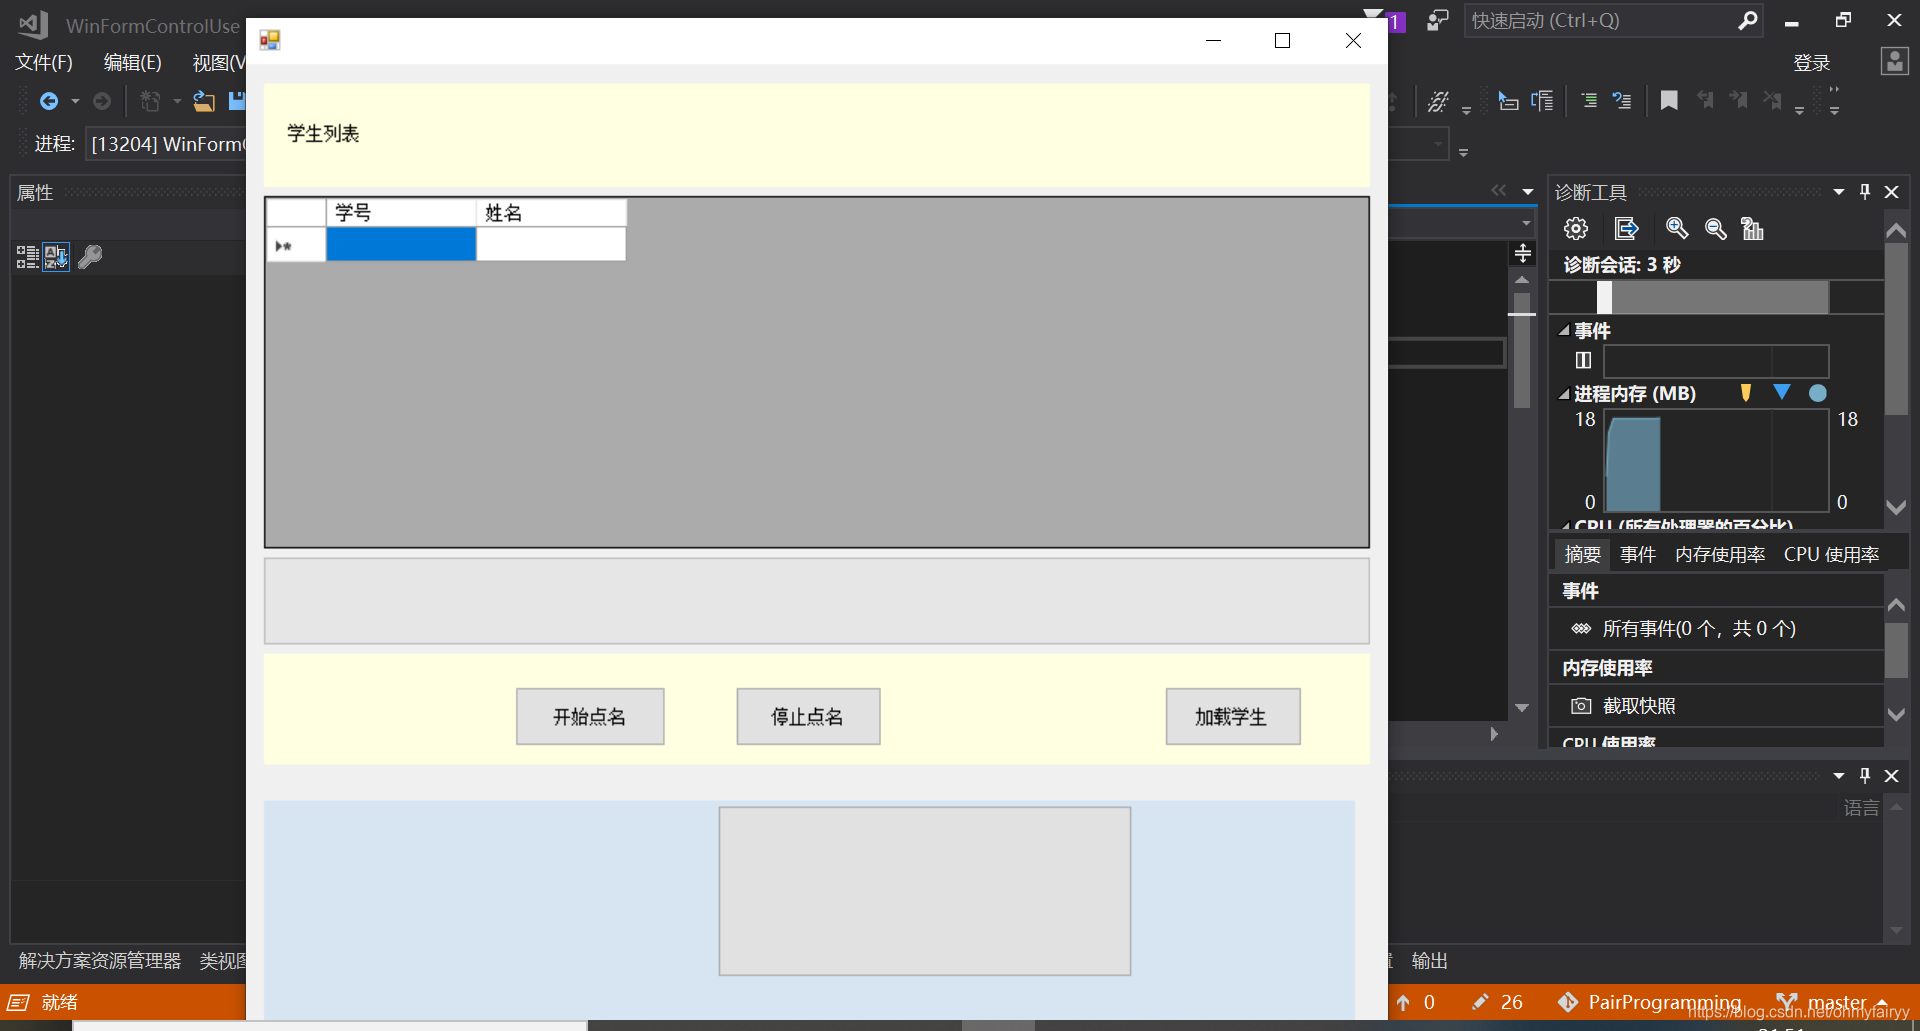Click 所有事件(0 个, 共 0 个) link

[x=1699, y=628]
